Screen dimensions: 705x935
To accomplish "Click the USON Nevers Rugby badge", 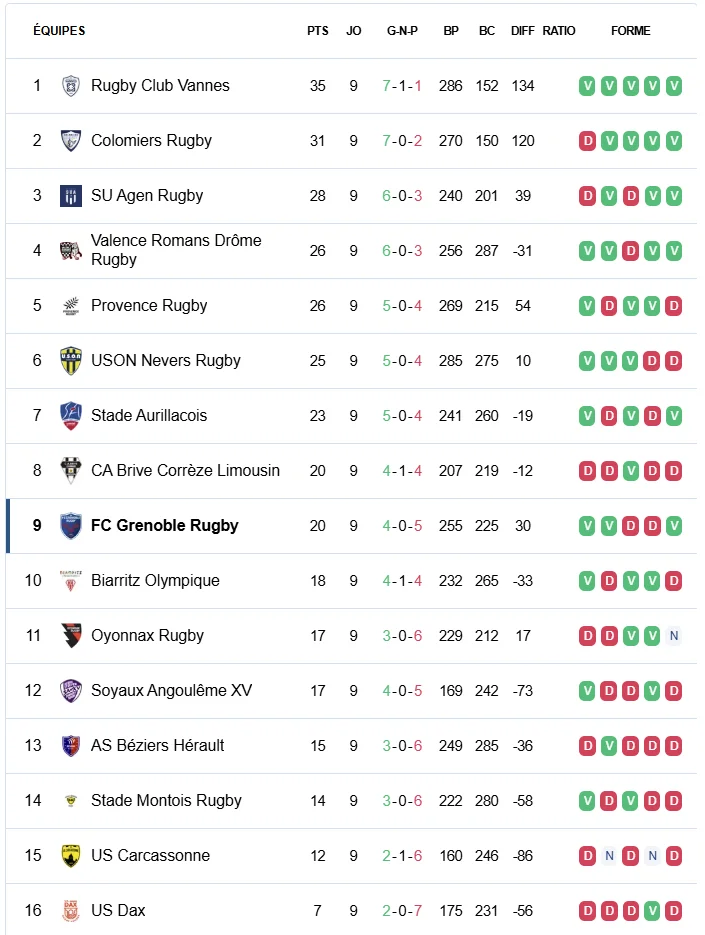I will tap(70, 361).
